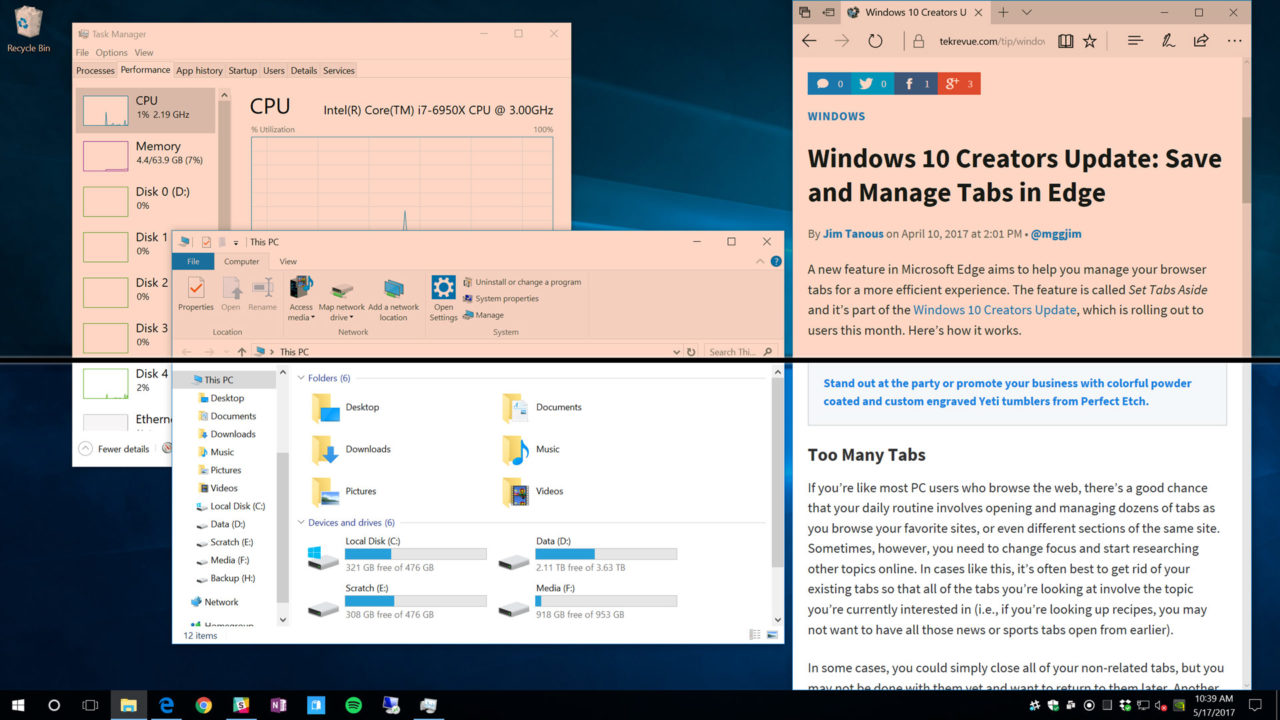Open the Windows 10 Creators Update link
This screenshot has width=1280, height=720.
(x=994, y=310)
